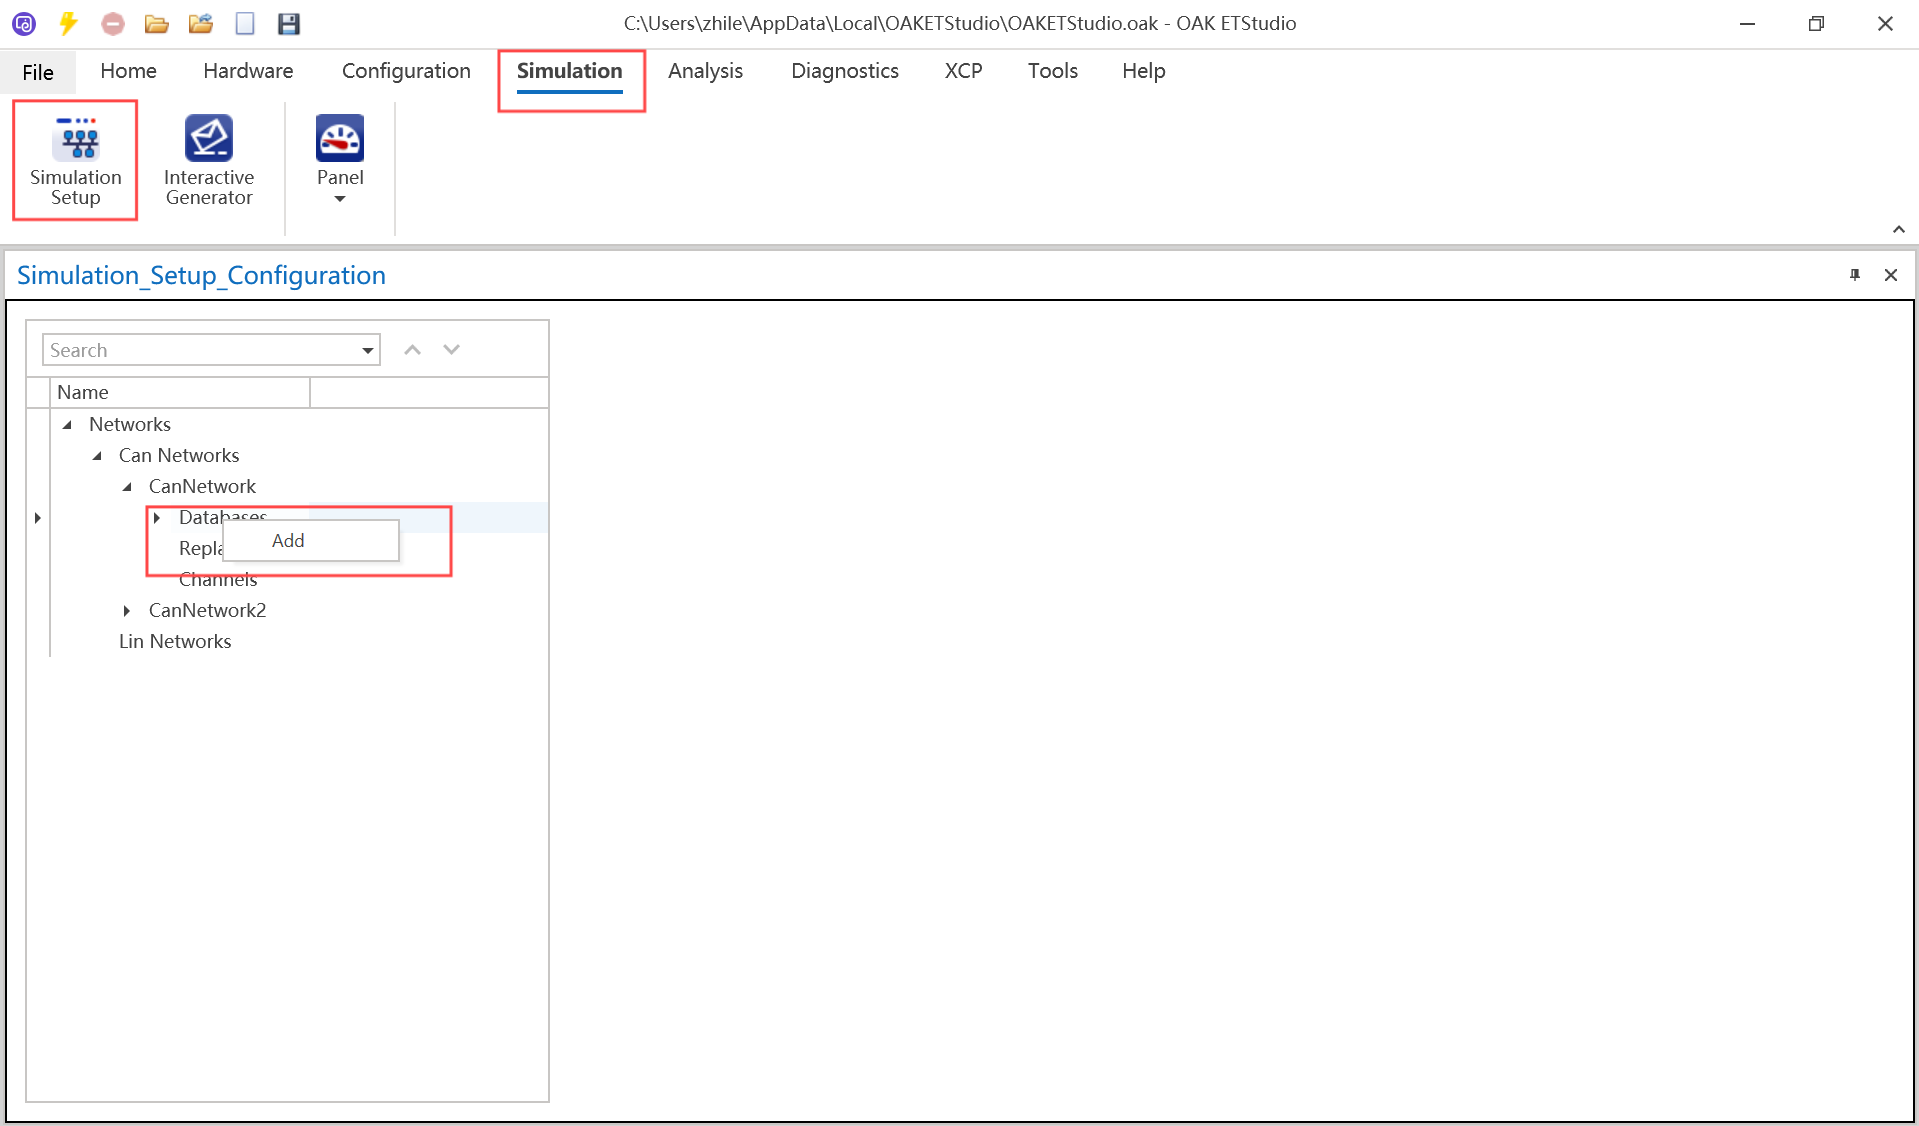Choose Add from the context menu
The width and height of the screenshot is (1919, 1126).
tap(288, 541)
